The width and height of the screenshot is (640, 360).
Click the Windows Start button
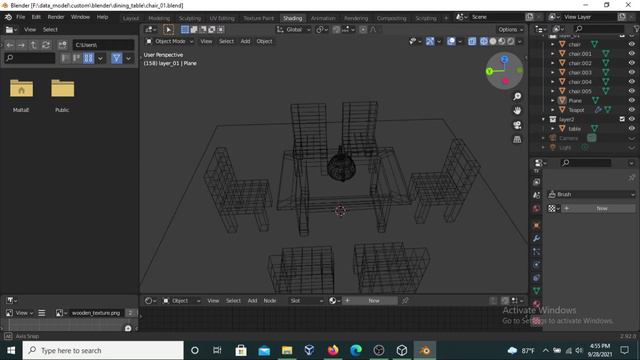click(11, 350)
